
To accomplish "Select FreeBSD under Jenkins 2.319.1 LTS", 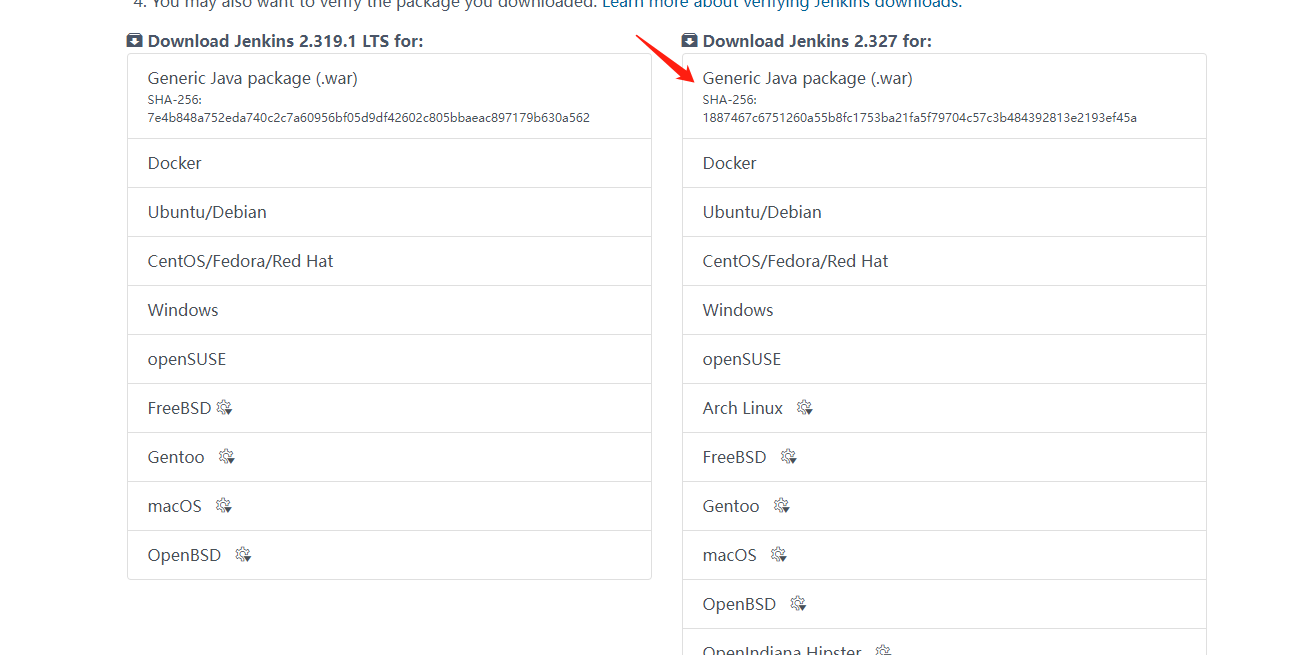I will [389, 408].
